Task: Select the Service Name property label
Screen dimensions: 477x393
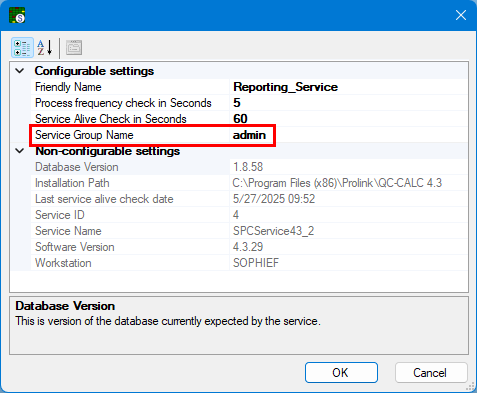Action: [68, 231]
